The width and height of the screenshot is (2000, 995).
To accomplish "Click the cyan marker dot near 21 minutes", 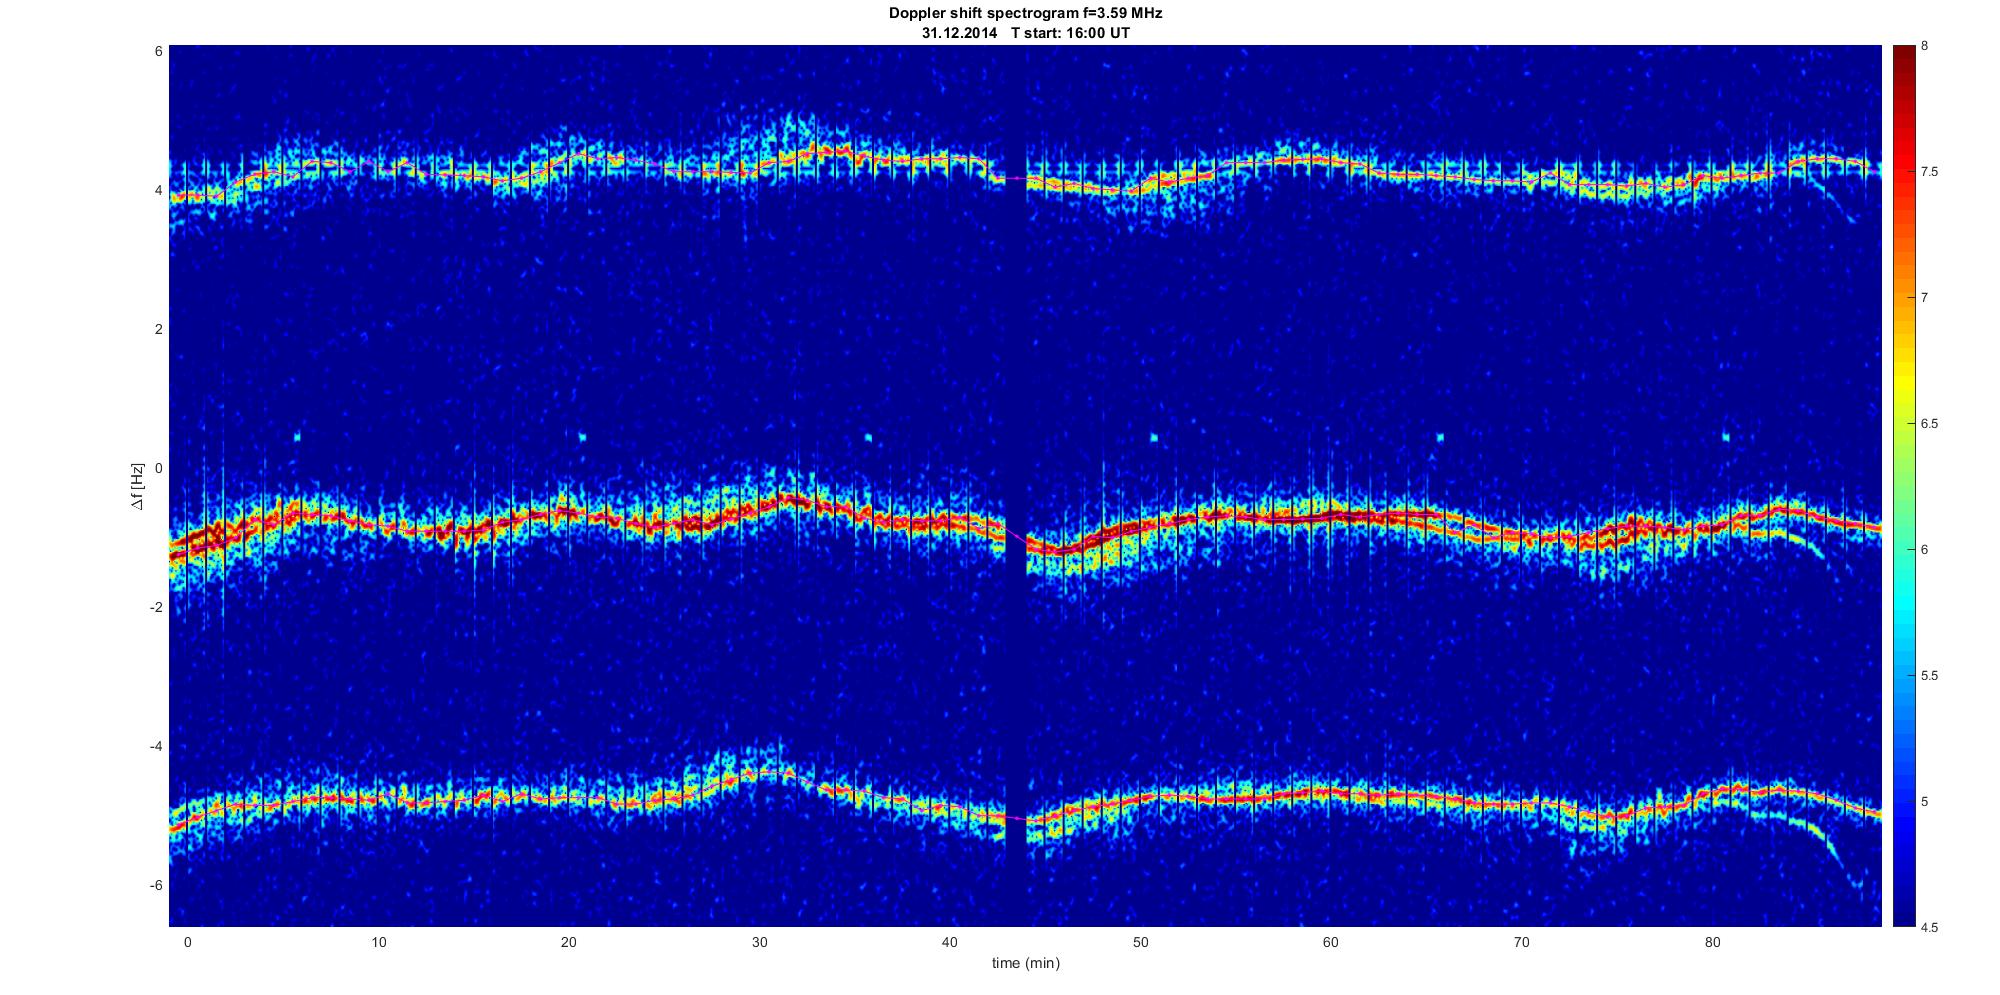I will [582, 436].
